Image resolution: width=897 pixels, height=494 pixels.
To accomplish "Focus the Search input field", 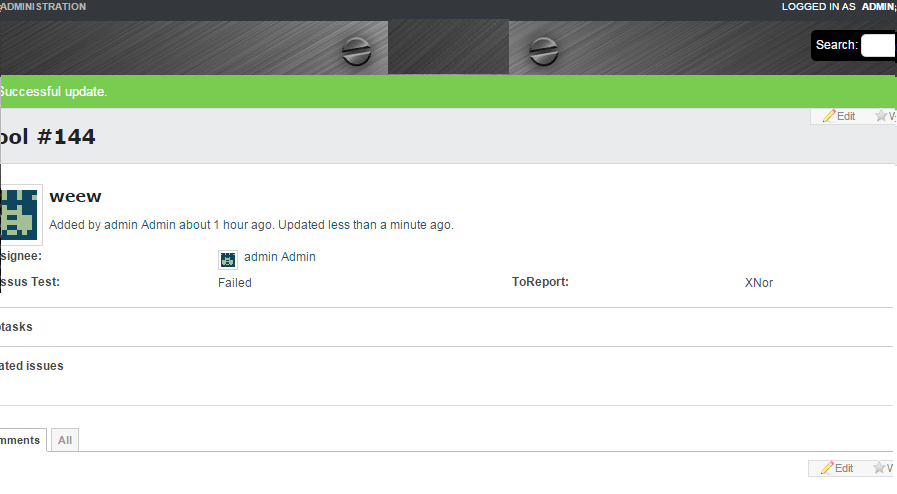I will [x=879, y=45].
